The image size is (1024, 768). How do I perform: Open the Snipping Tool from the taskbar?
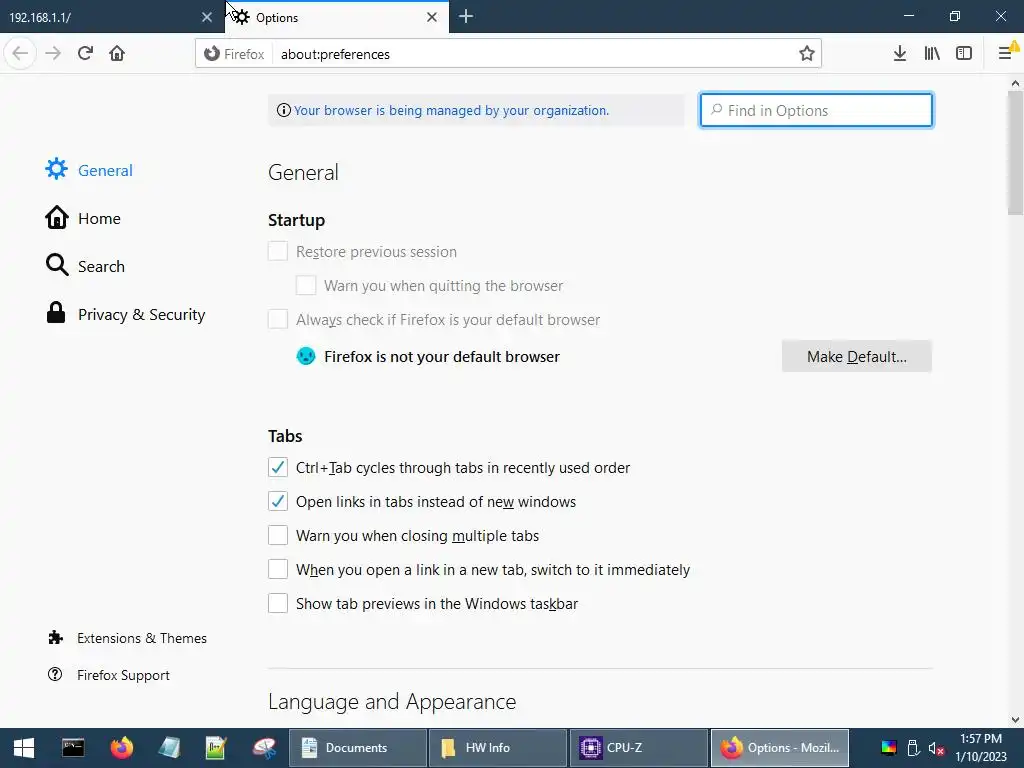[x=264, y=748]
